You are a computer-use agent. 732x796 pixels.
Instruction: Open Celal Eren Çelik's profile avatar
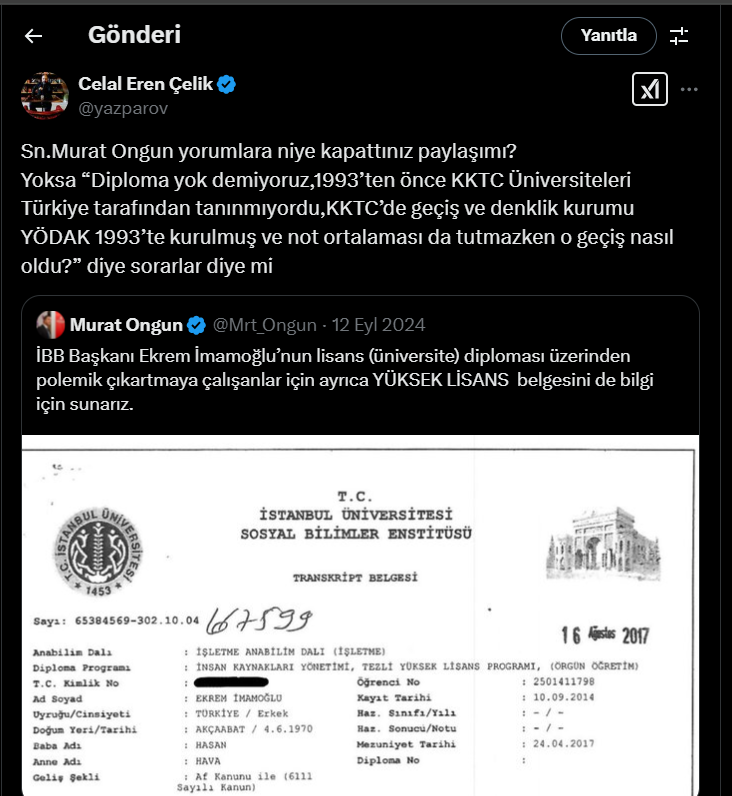(x=45, y=95)
